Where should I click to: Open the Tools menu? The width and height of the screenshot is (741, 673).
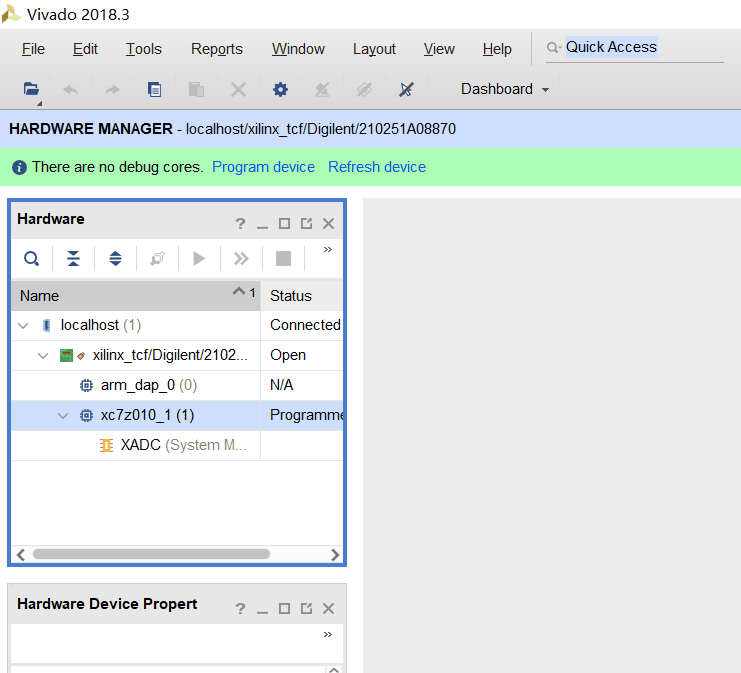coord(144,49)
